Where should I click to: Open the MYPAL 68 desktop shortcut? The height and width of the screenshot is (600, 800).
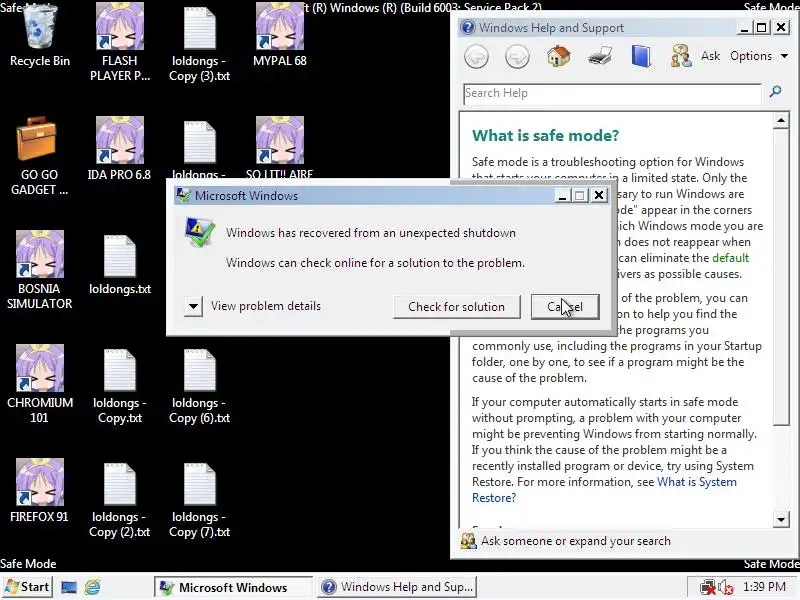(x=280, y=35)
